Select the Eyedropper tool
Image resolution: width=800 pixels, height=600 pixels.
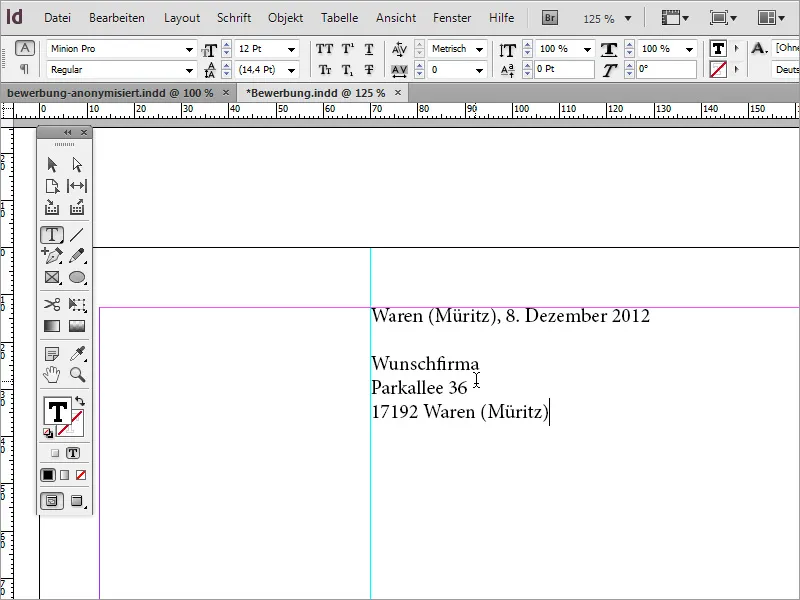(x=77, y=353)
